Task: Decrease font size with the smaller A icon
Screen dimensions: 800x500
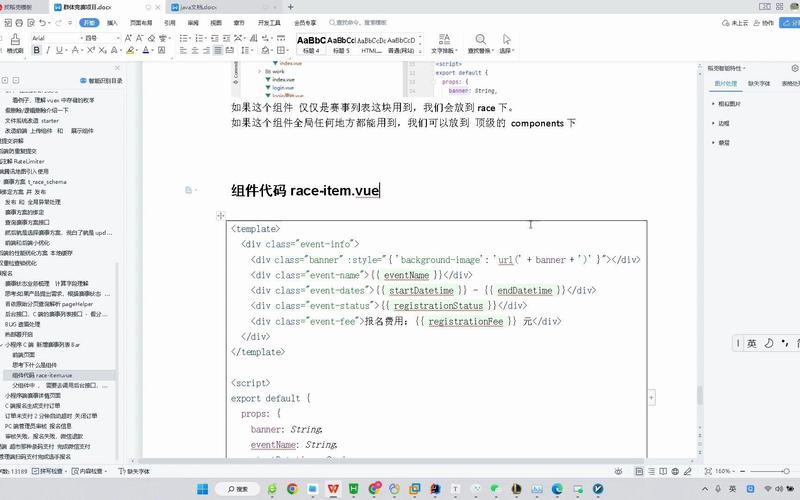Action: click(139, 38)
